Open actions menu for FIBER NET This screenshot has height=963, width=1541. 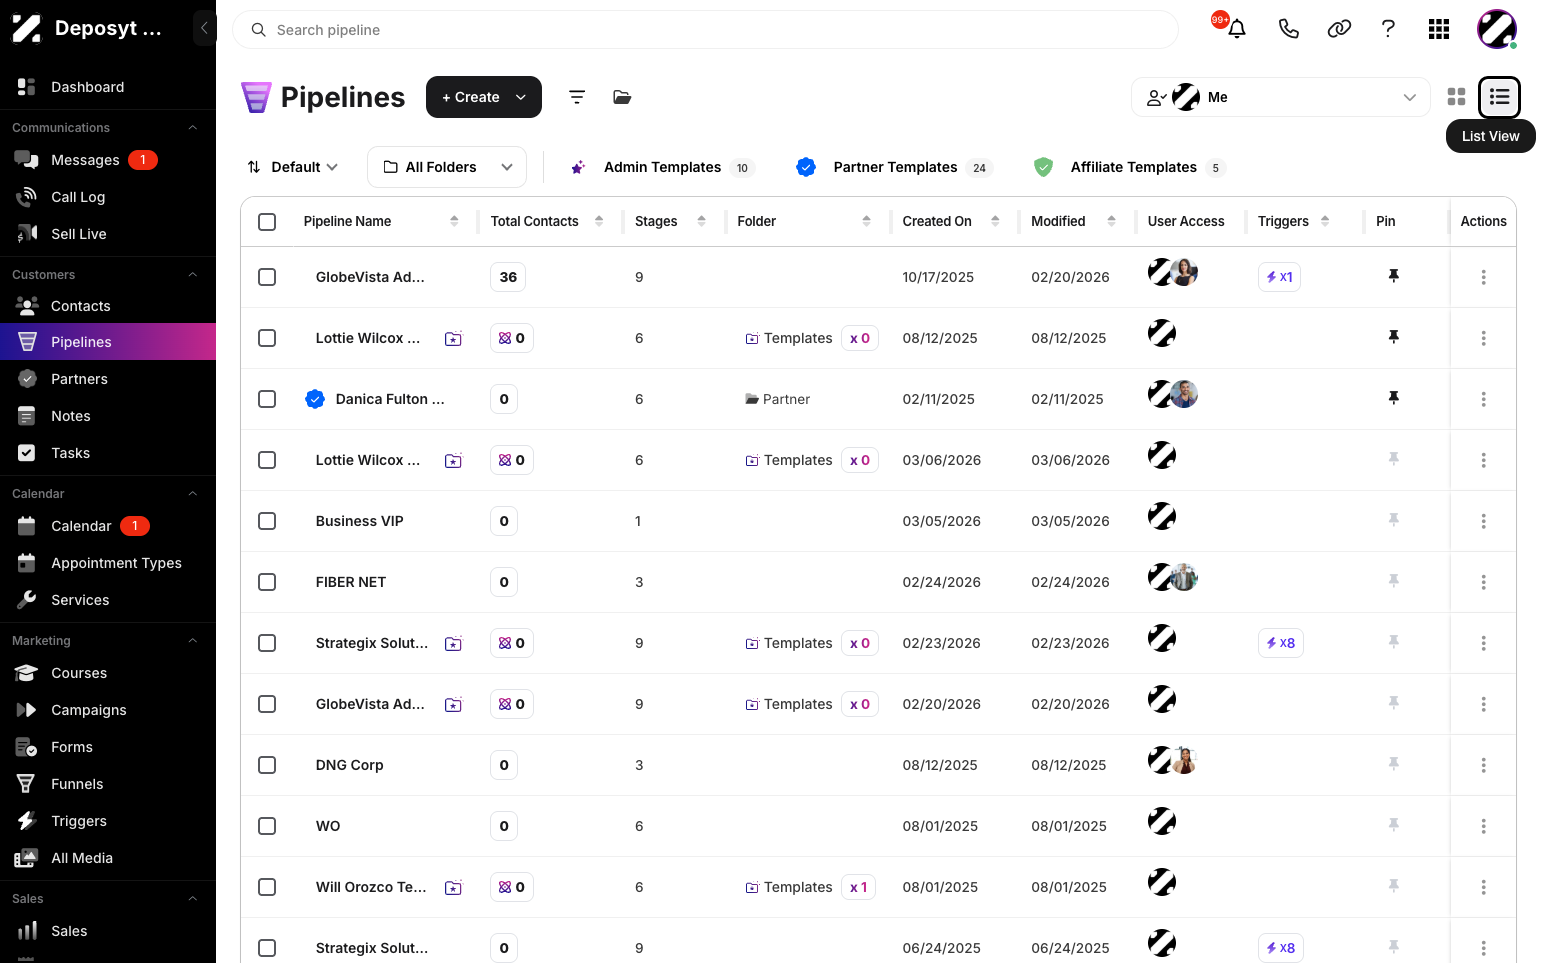pos(1483,582)
